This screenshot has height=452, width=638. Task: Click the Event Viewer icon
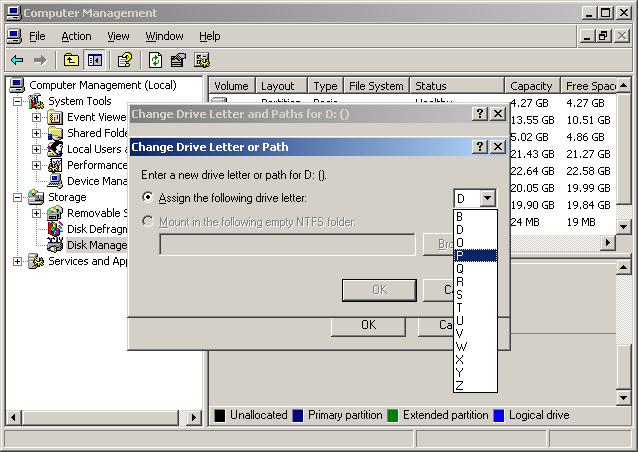(55, 117)
